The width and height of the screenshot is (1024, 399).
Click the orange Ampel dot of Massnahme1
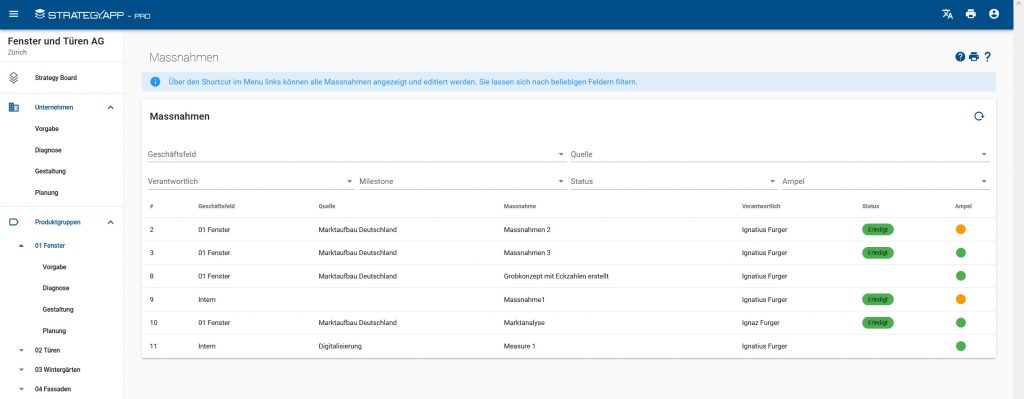pyautogui.click(x=961, y=299)
